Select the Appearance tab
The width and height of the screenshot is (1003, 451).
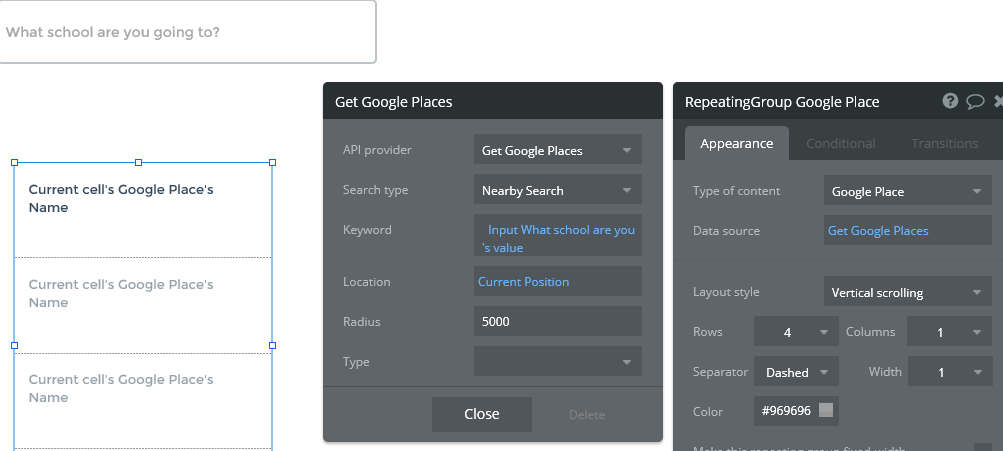[x=736, y=143]
